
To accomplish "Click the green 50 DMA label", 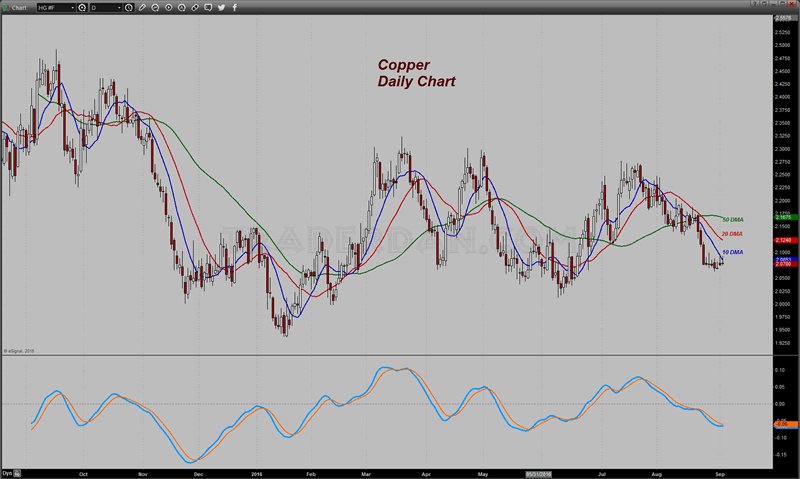I will tap(732, 219).
